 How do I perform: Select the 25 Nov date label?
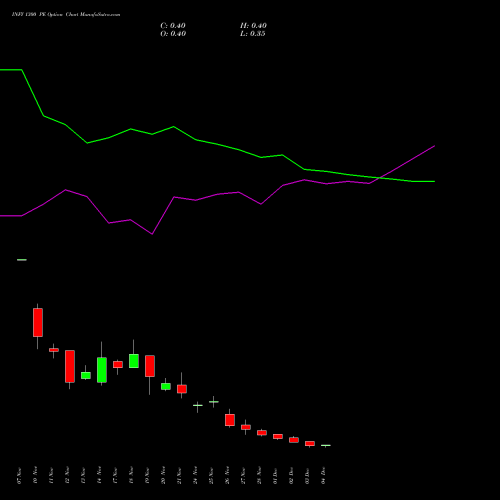pyautogui.click(x=211, y=476)
